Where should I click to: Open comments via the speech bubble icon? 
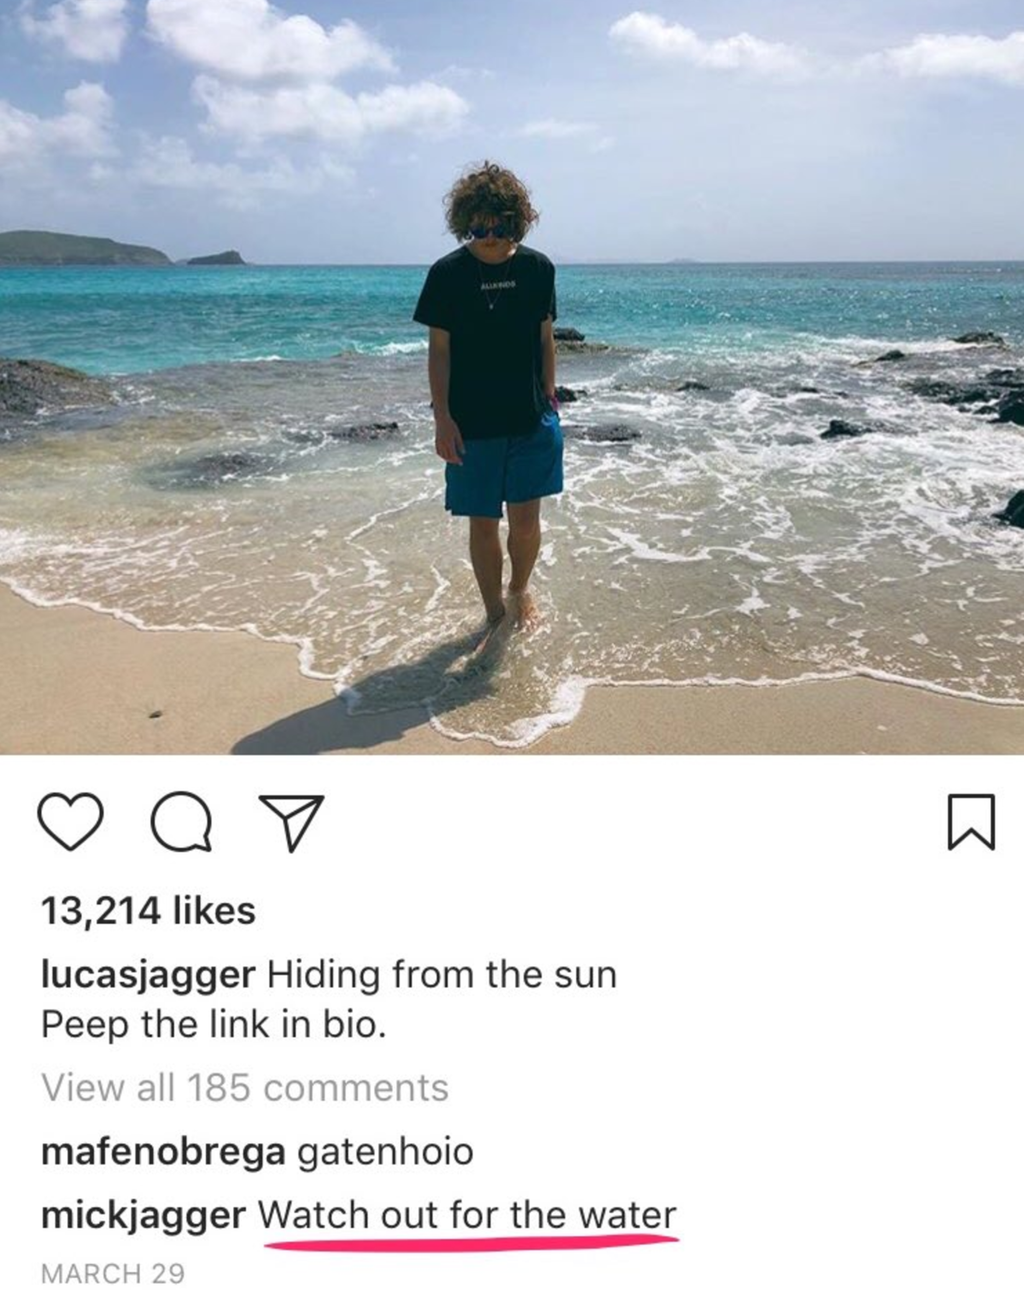pyautogui.click(x=180, y=823)
